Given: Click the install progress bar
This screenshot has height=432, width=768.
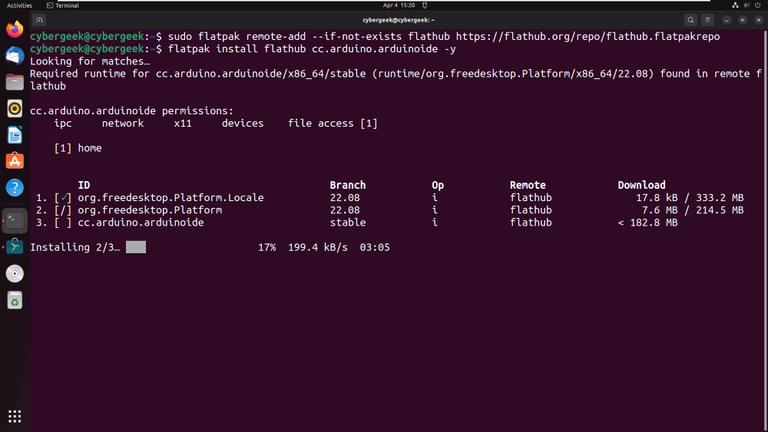Looking at the screenshot, I should pyautogui.click(x=136, y=247).
